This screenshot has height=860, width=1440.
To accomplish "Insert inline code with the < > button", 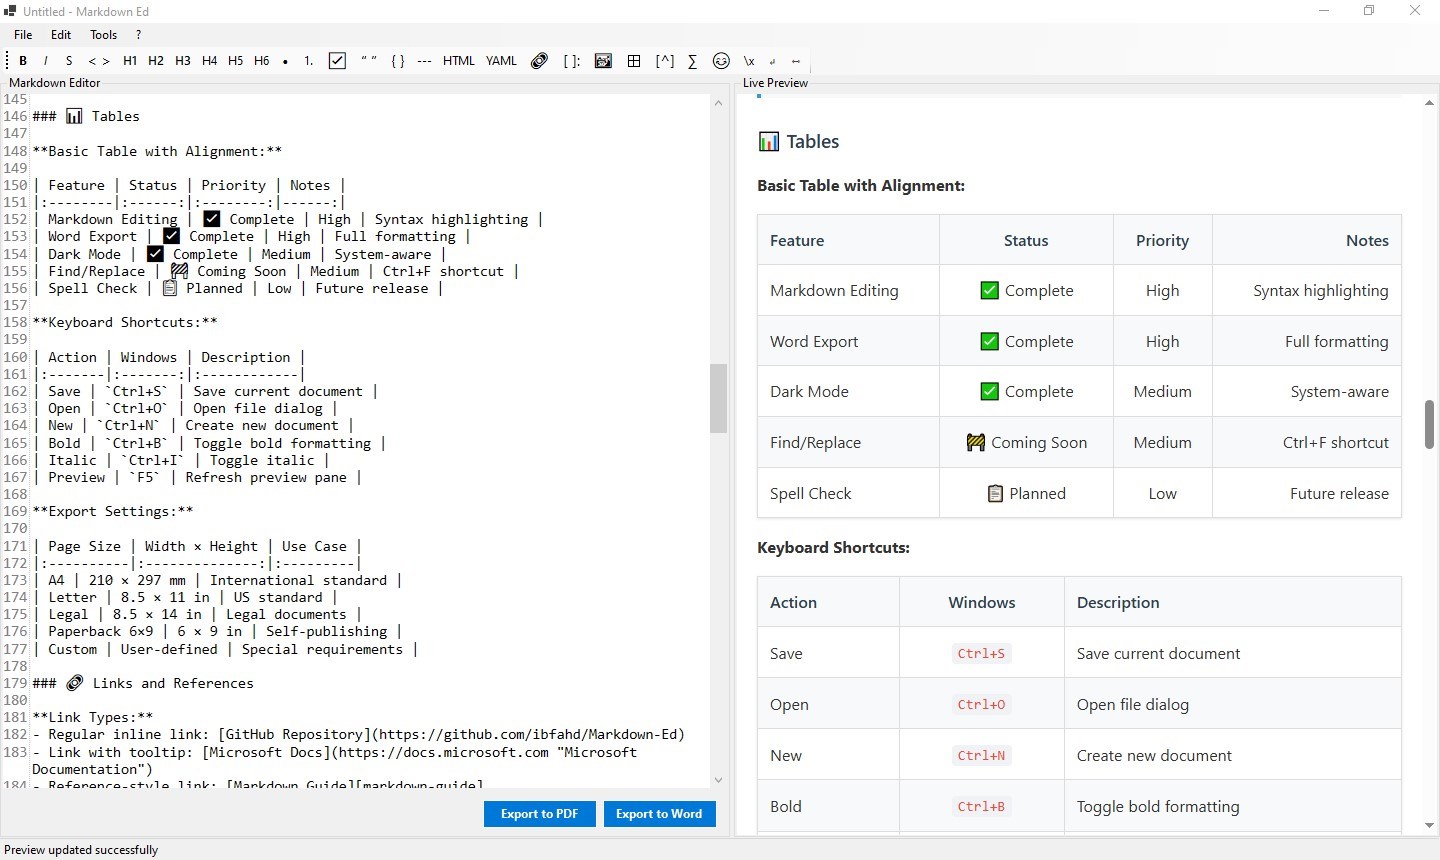I will [99, 61].
